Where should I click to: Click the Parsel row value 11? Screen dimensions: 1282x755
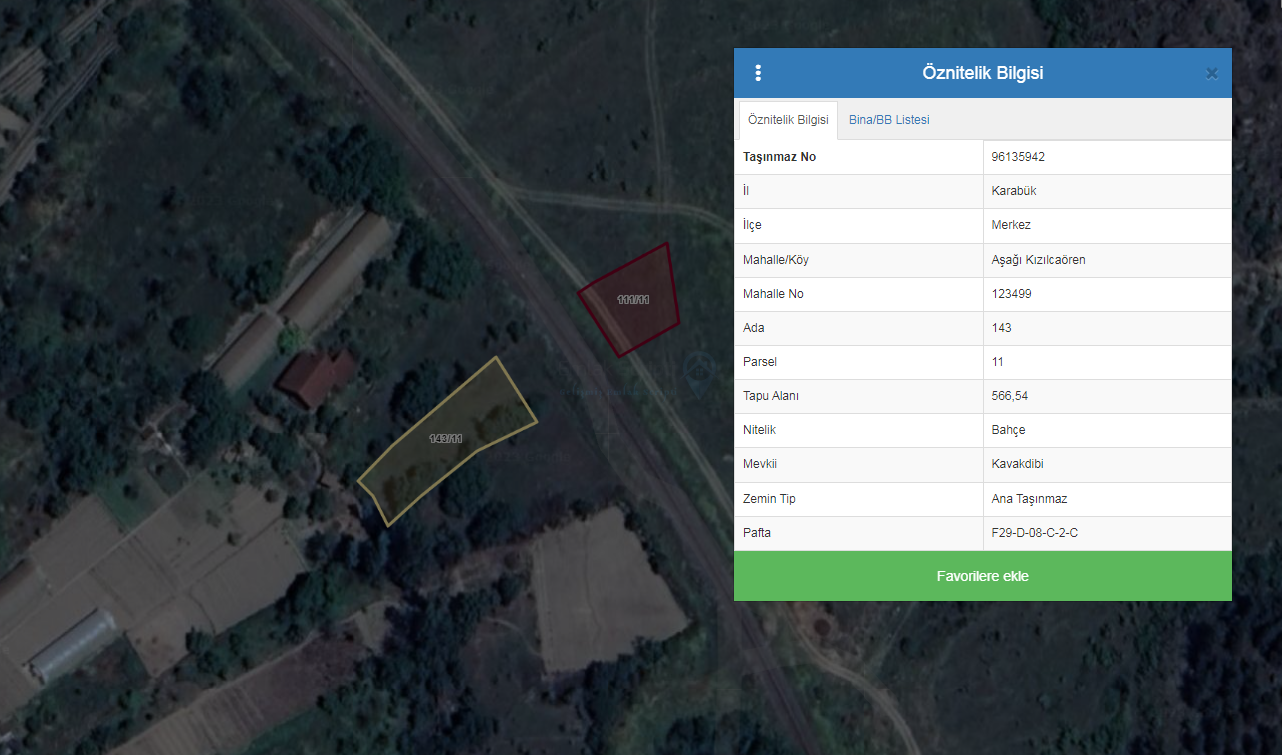tap(997, 362)
